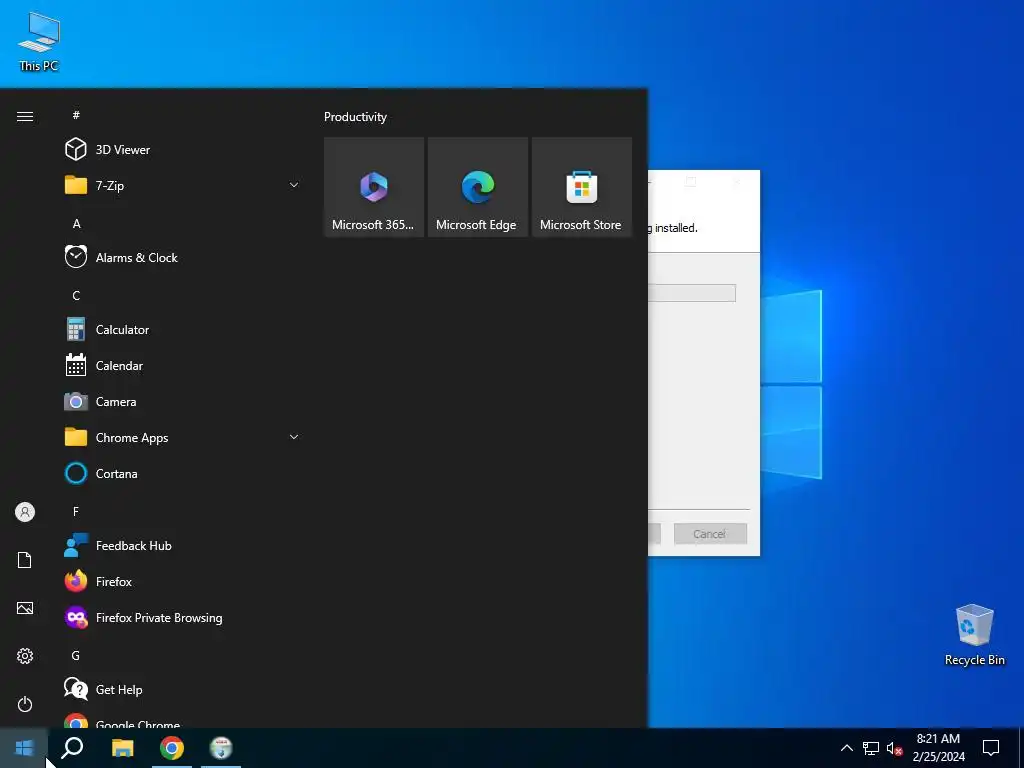Open 3D Viewer from the app list
Image resolution: width=1024 pixels, height=768 pixels.
click(183, 150)
